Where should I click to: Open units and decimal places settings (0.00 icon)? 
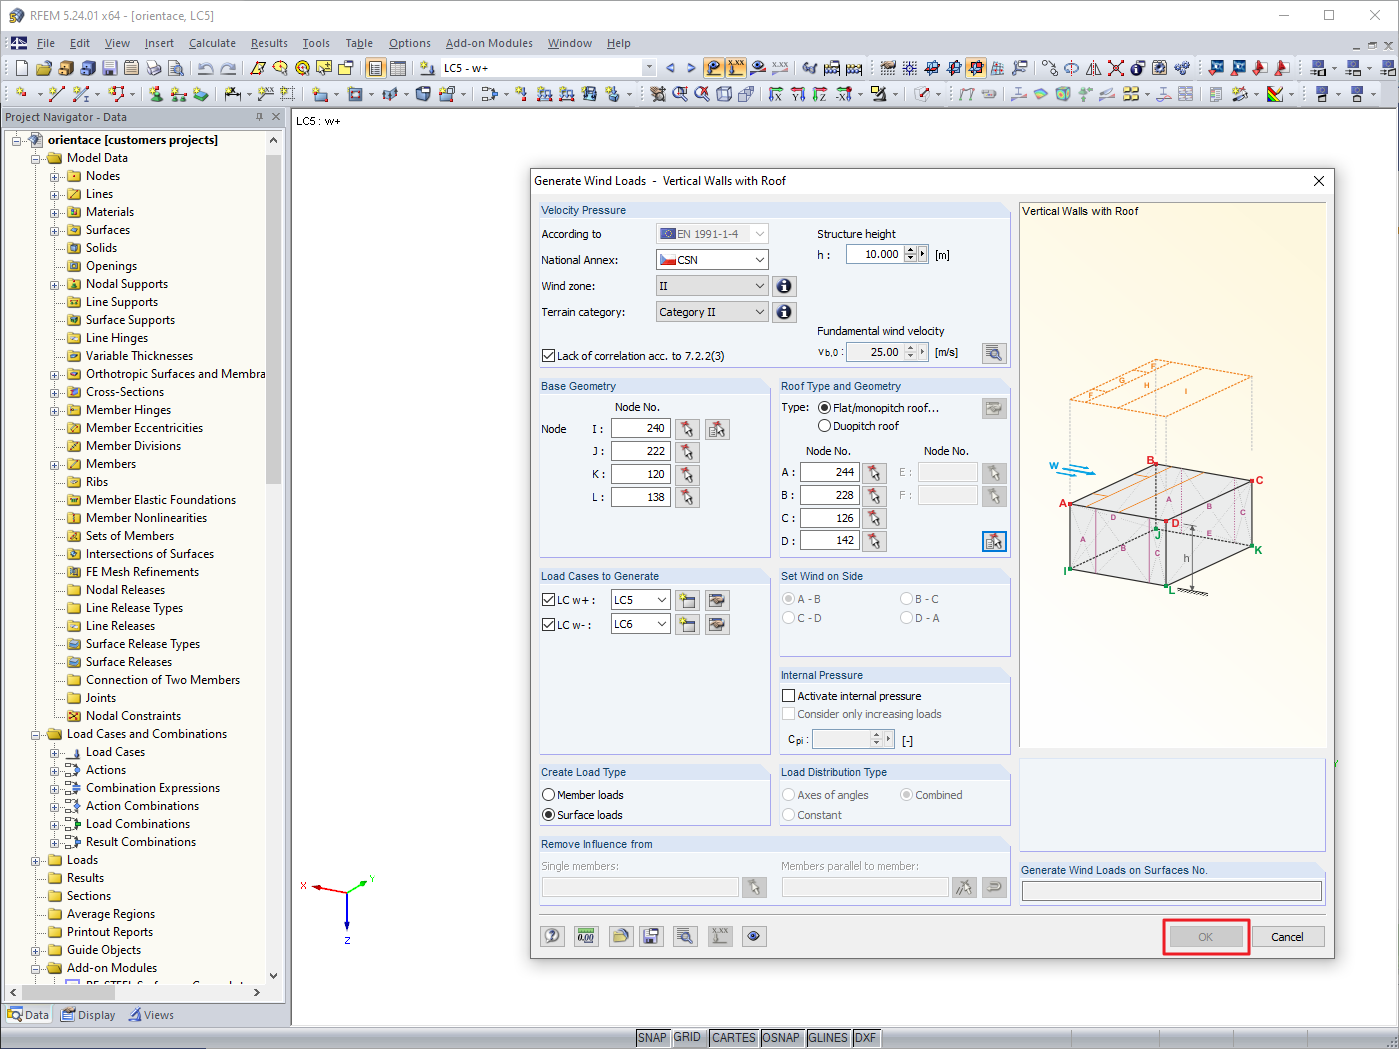[586, 936]
